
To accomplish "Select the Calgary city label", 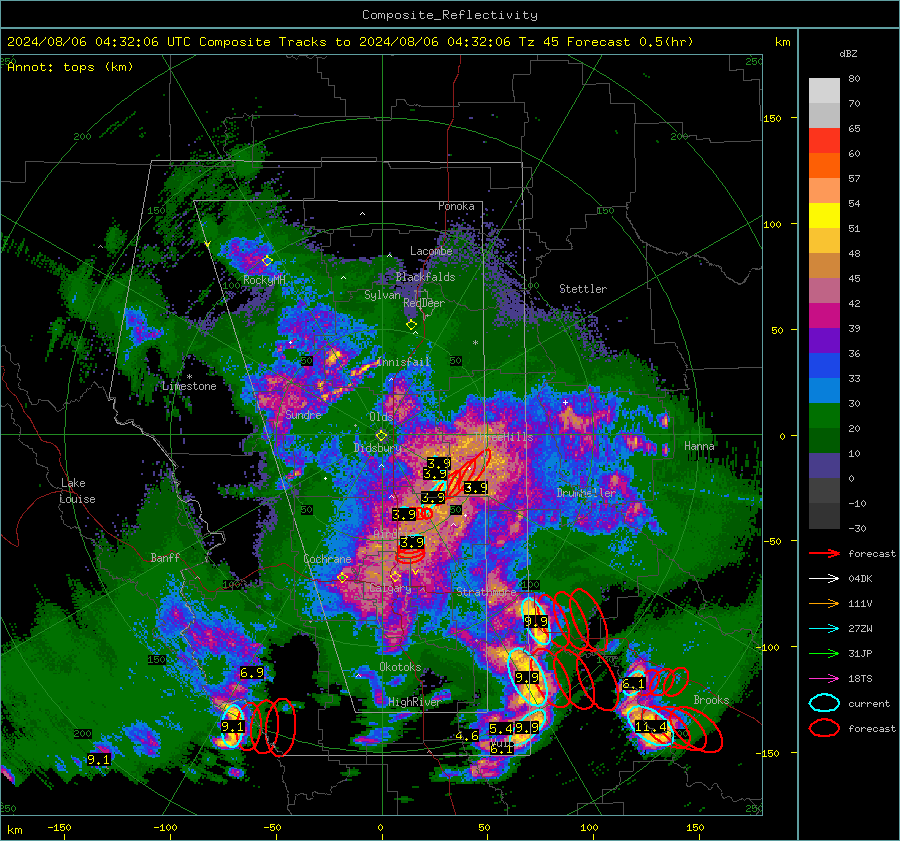I will [390, 588].
